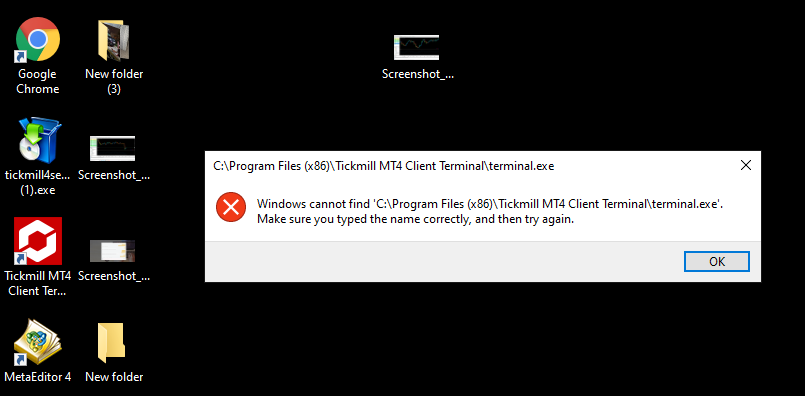Click the red error X icon in dialog
805x396 pixels.
click(231, 208)
